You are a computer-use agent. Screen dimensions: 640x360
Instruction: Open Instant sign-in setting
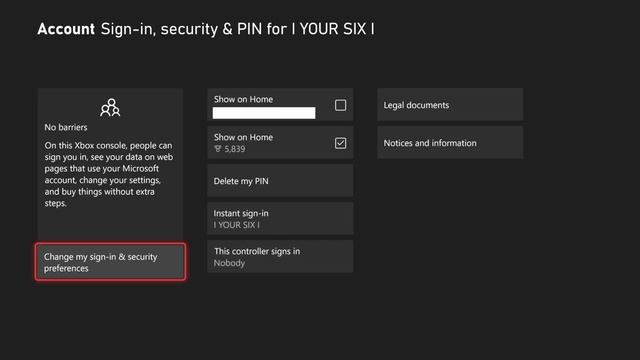[x=280, y=219]
